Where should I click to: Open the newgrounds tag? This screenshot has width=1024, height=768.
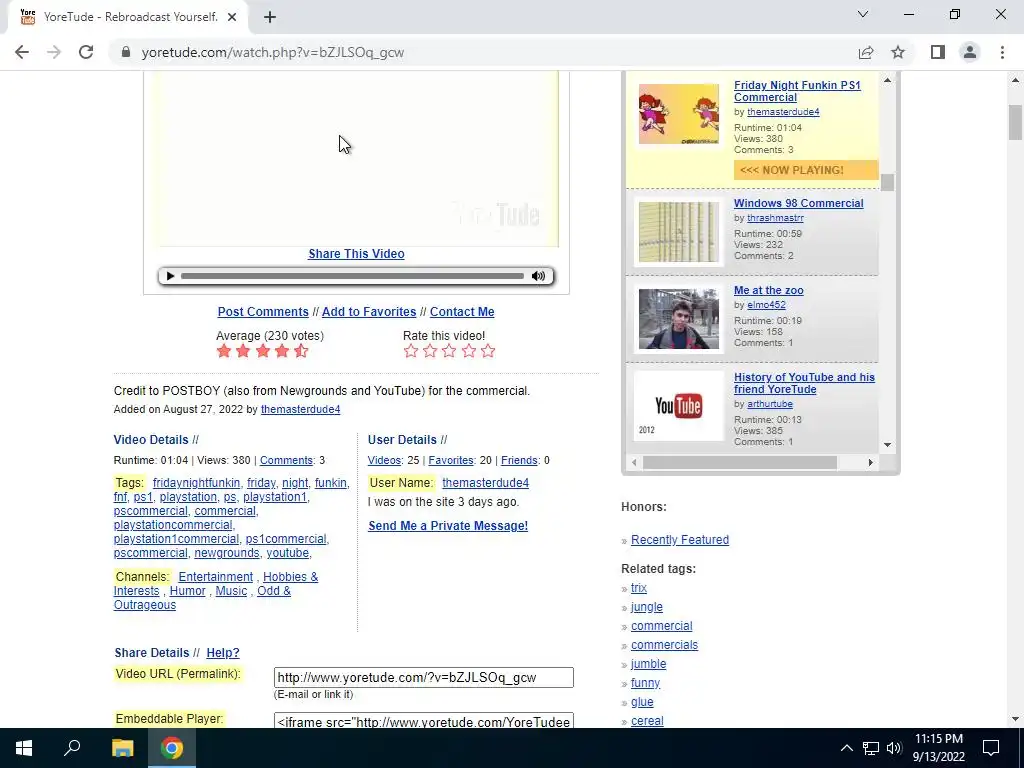(227, 552)
